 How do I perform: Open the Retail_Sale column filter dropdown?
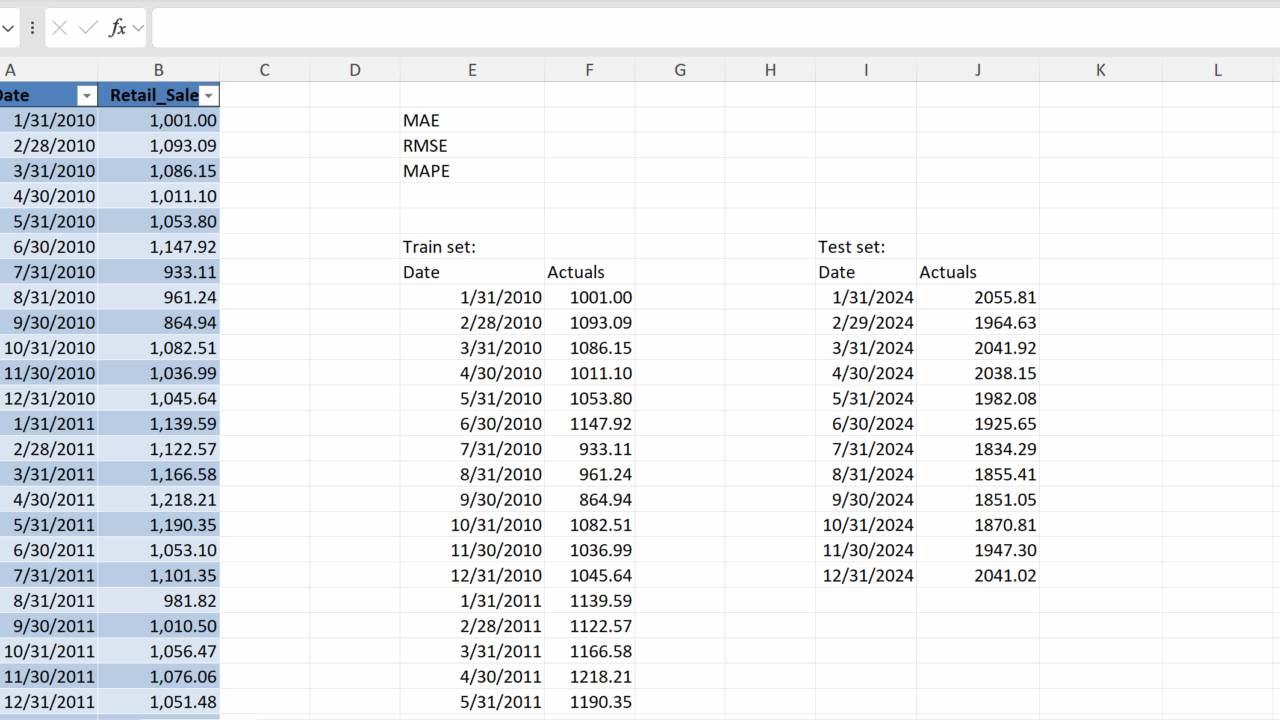(x=208, y=96)
